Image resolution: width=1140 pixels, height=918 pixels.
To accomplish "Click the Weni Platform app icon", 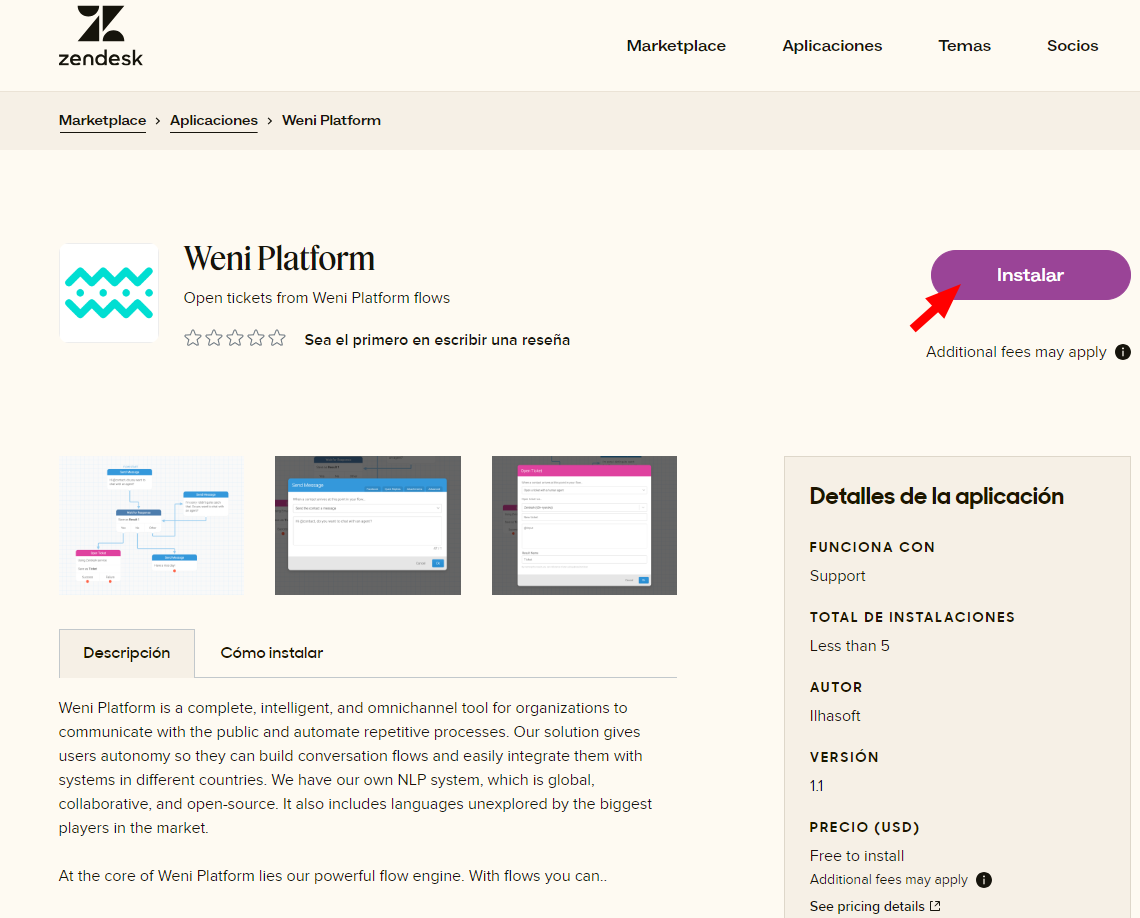I will click(108, 293).
